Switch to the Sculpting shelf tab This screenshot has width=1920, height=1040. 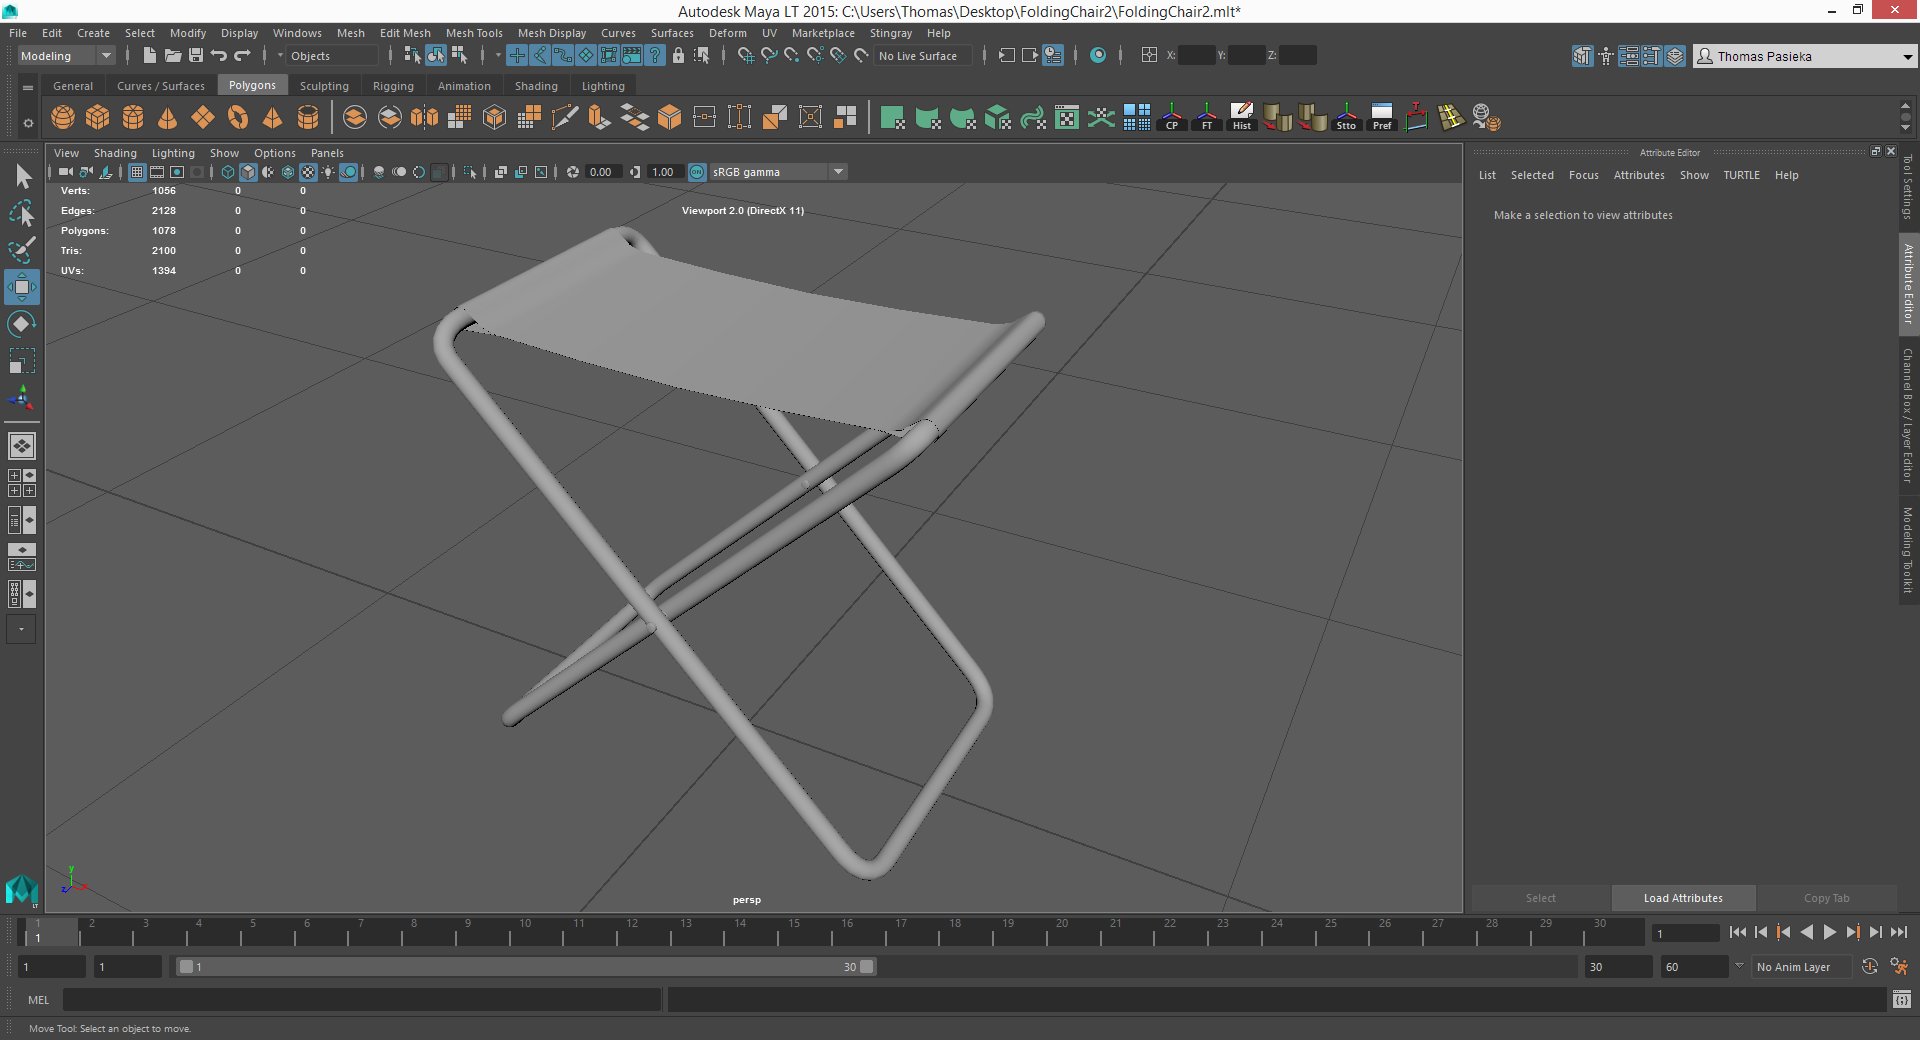[x=324, y=86]
